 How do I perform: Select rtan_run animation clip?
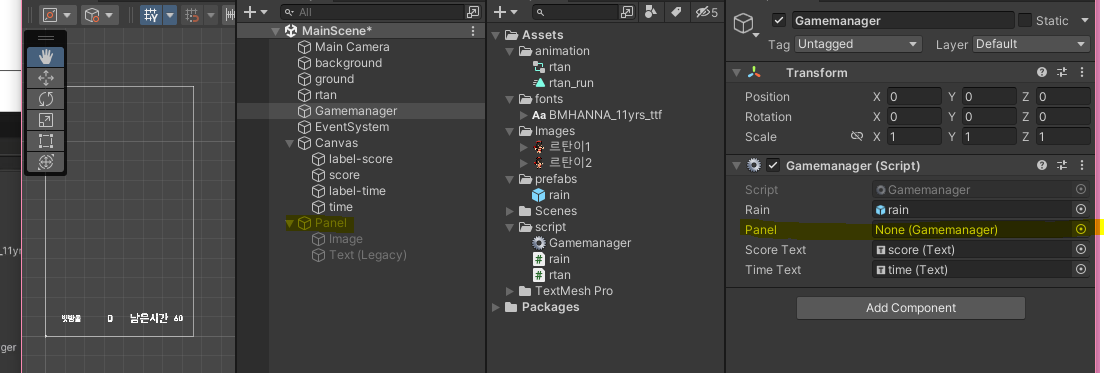571,83
